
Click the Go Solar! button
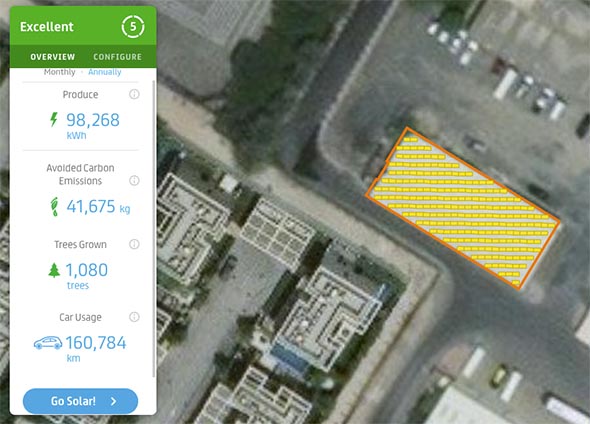[x=81, y=401]
